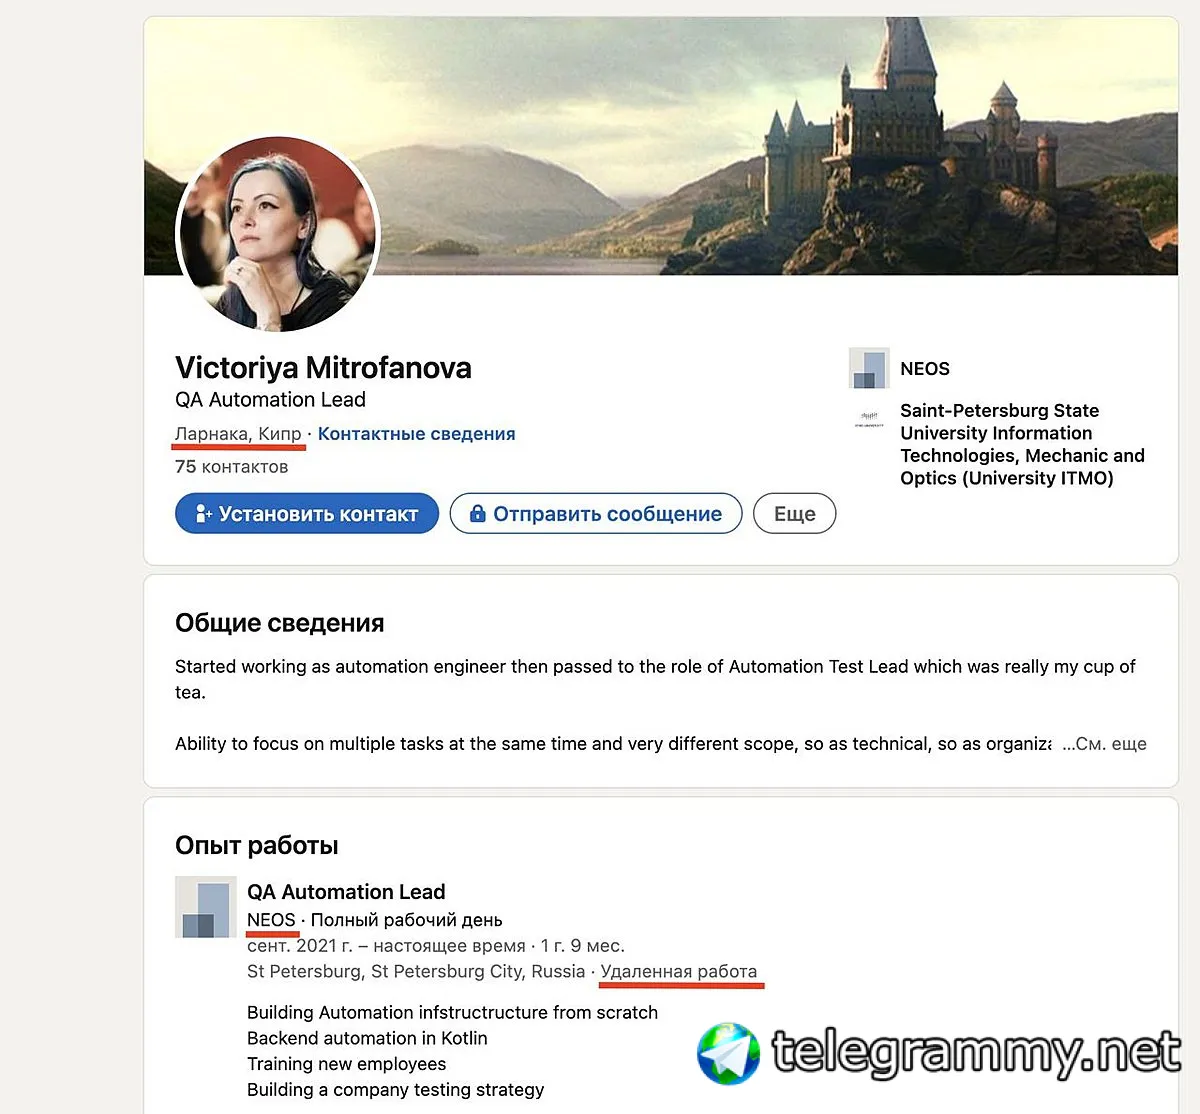Click the Установить контакт button
The width and height of the screenshot is (1200, 1114).
coord(307,513)
